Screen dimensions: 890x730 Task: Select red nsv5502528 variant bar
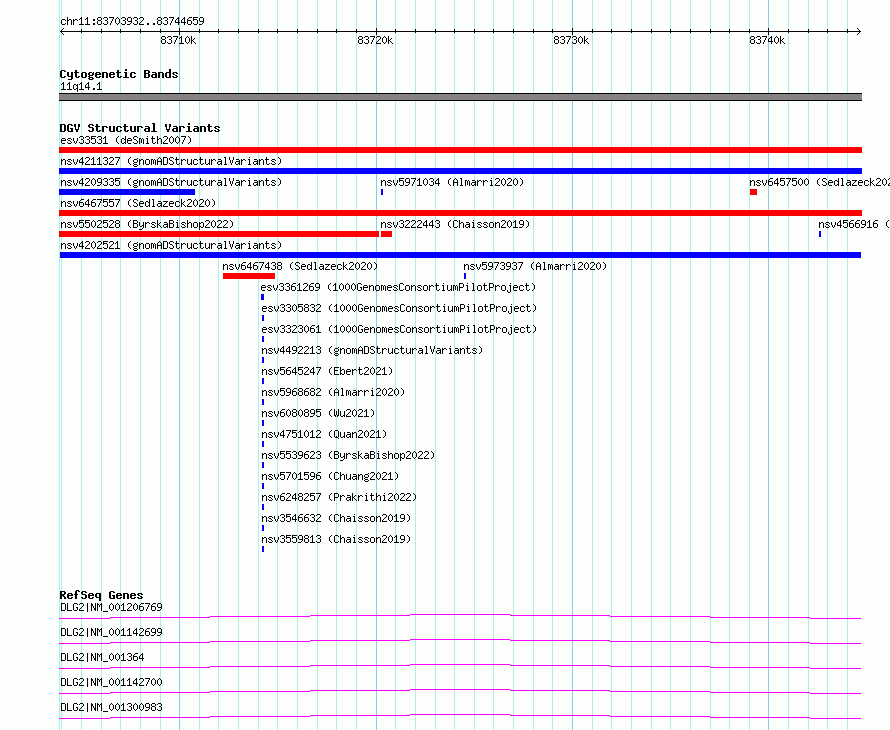(x=219, y=234)
